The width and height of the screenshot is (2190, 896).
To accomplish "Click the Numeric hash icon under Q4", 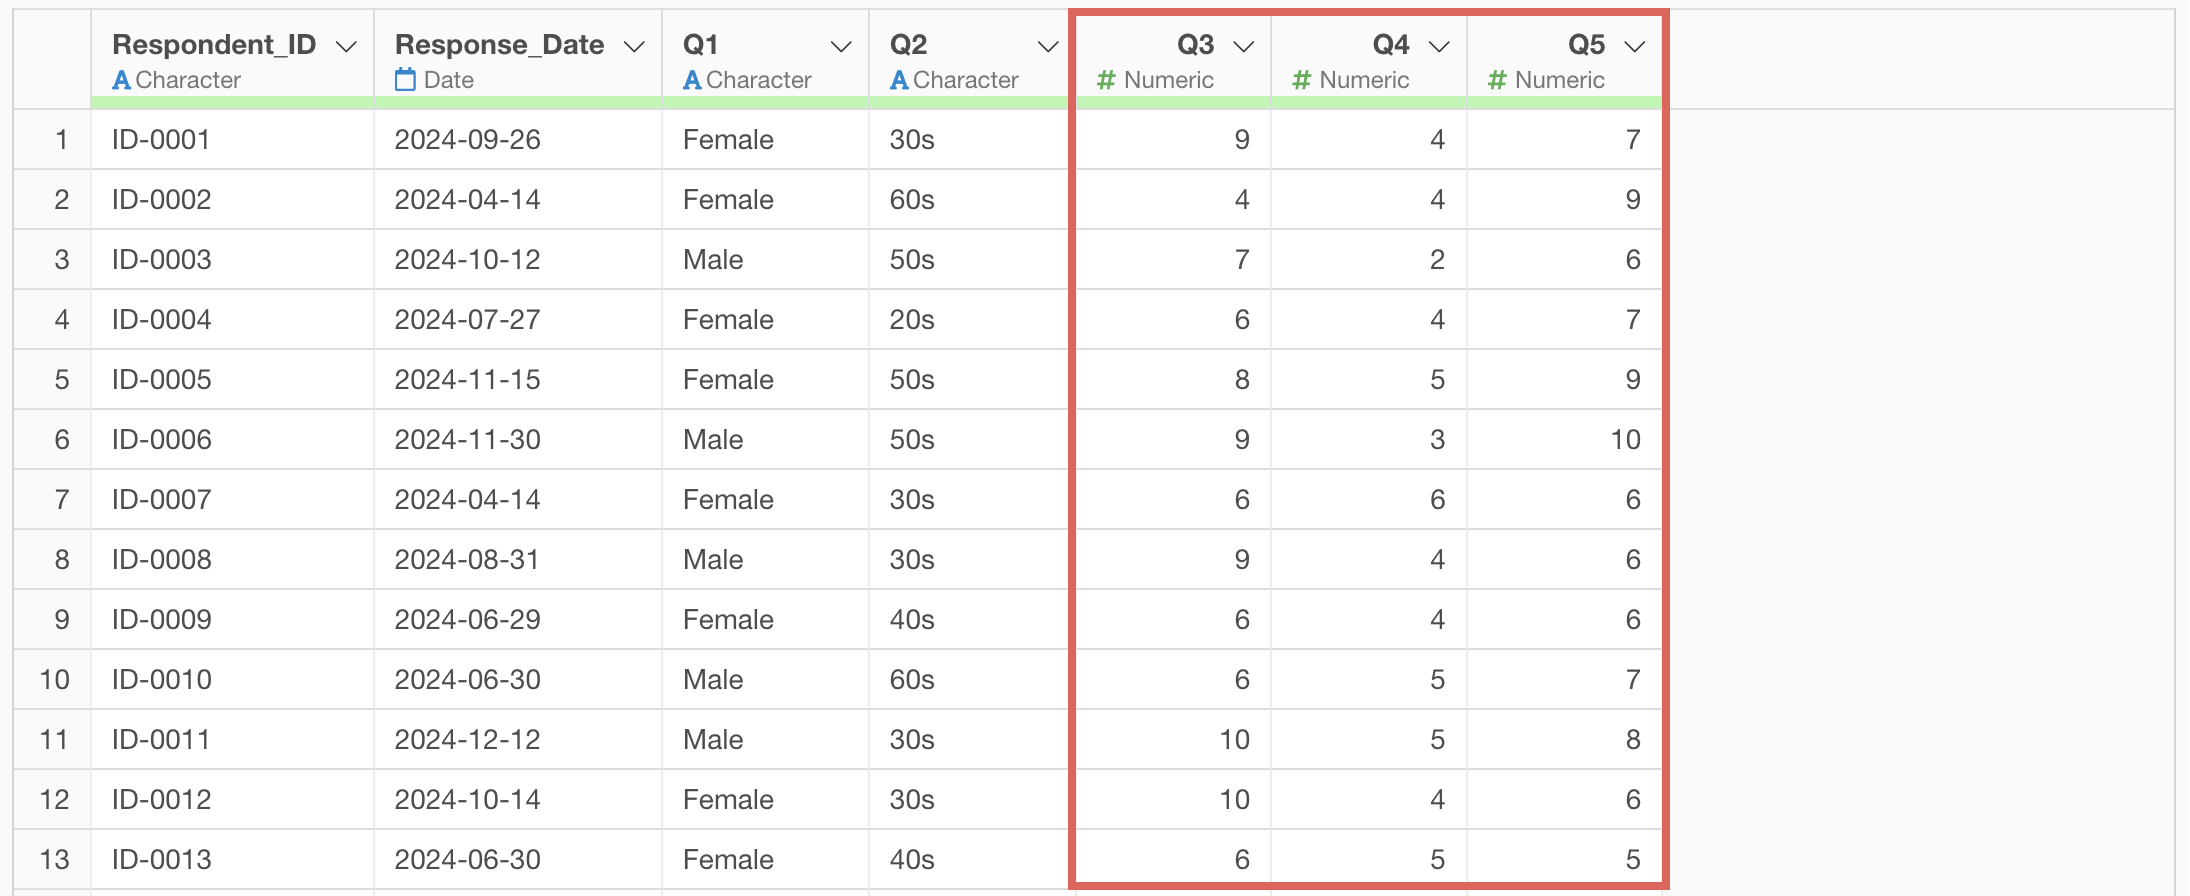I will coord(1301,80).
